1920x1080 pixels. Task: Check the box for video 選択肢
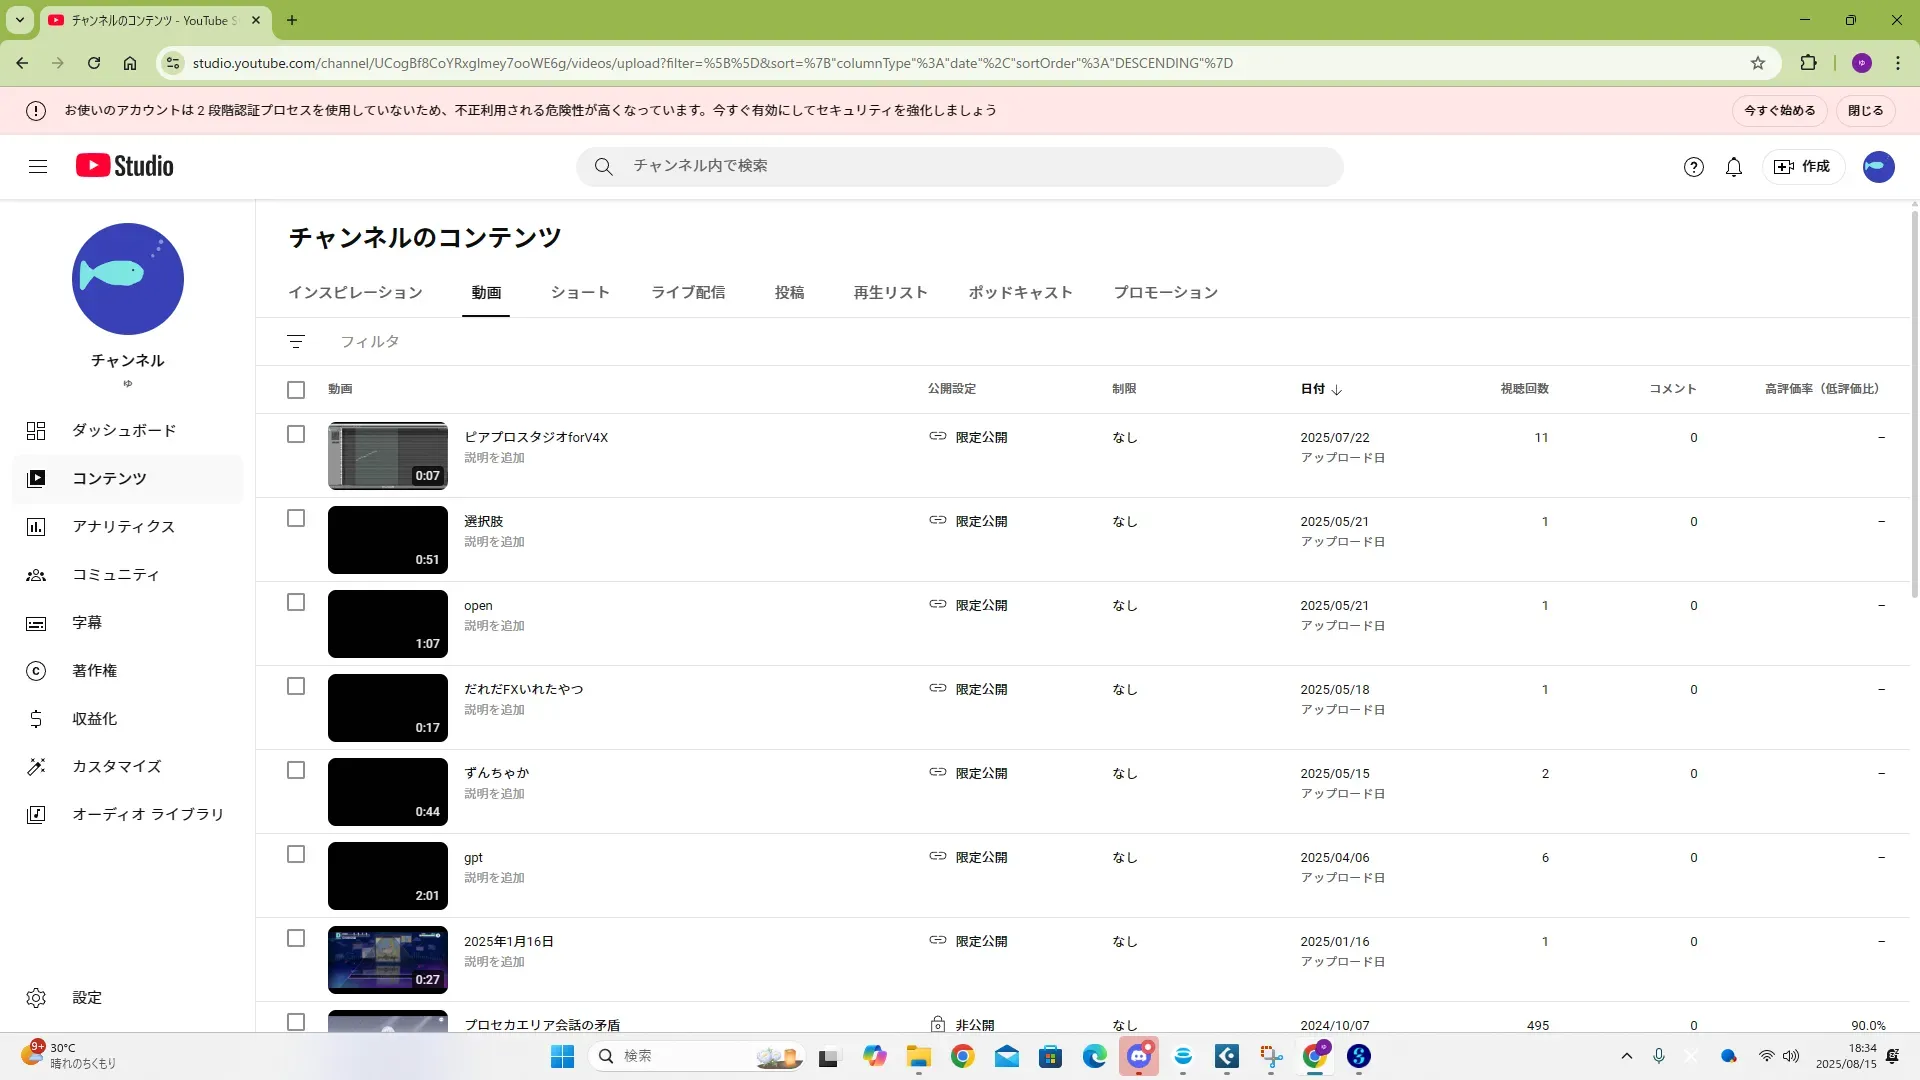tap(296, 519)
